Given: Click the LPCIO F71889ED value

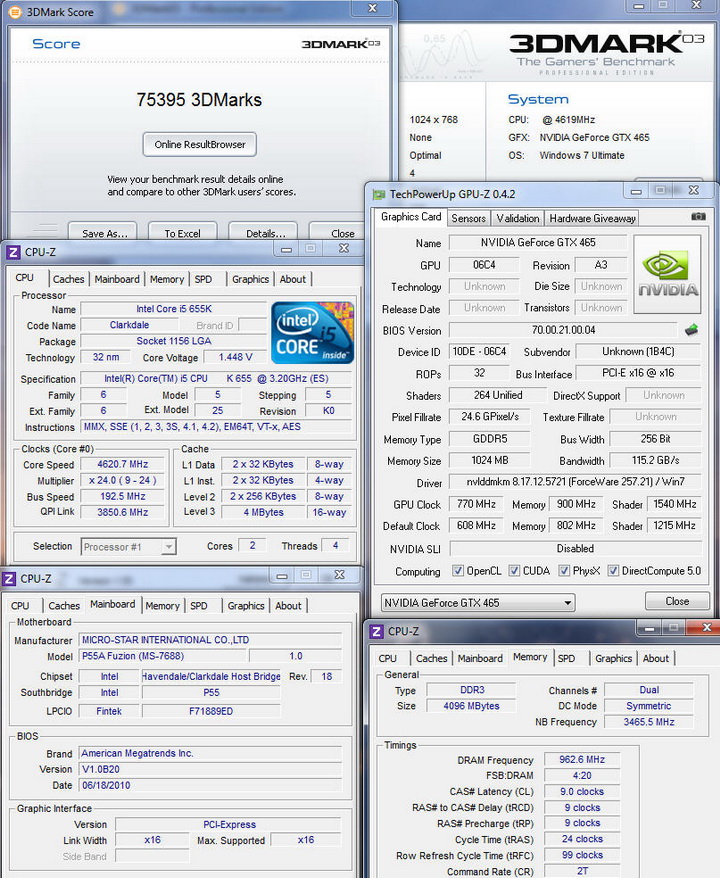Looking at the screenshot, I should point(211,711).
